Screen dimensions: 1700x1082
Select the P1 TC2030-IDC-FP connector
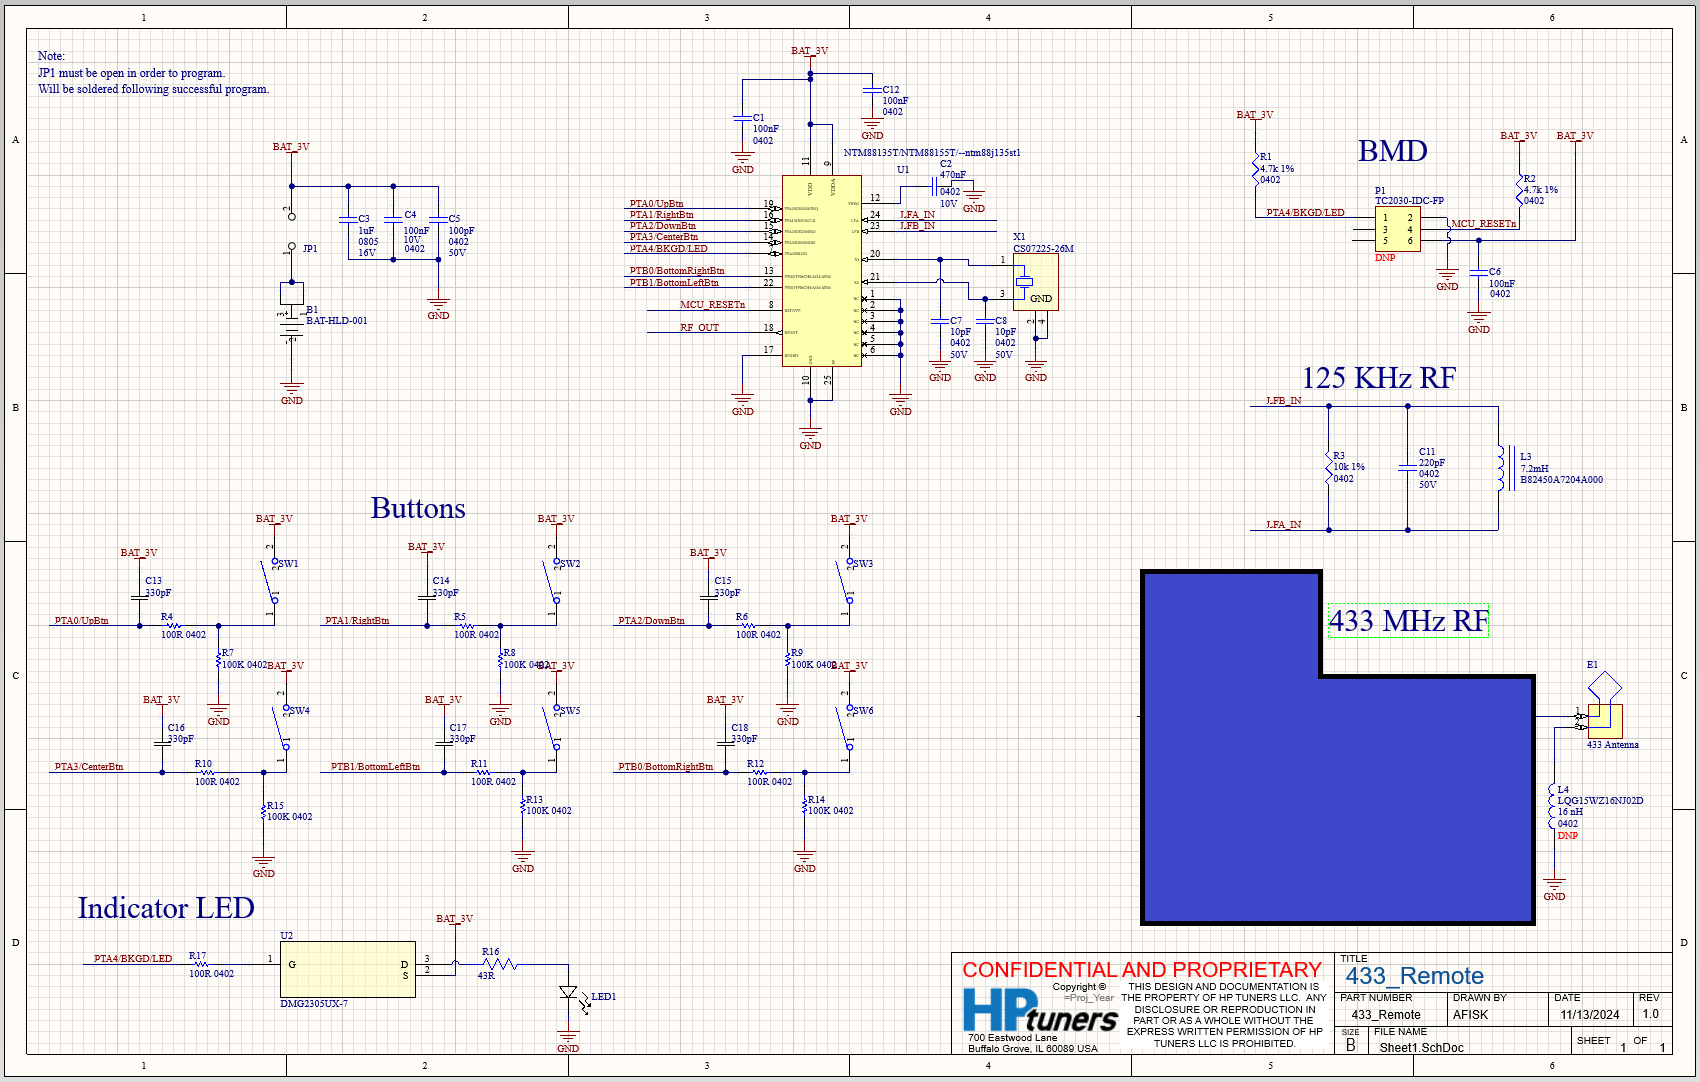(x=1397, y=229)
